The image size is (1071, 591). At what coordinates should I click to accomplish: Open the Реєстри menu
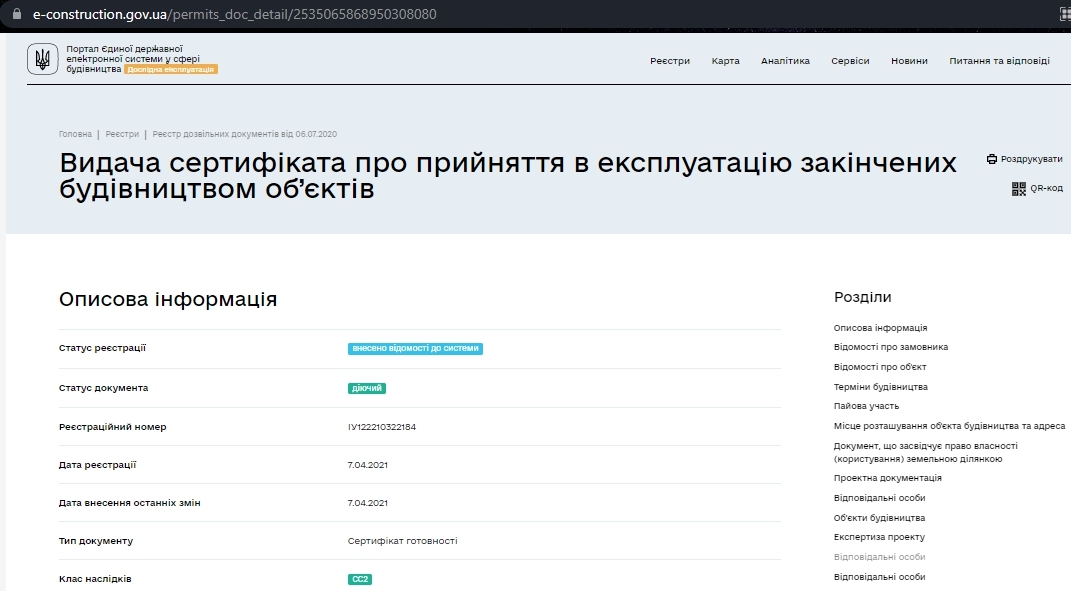click(669, 61)
